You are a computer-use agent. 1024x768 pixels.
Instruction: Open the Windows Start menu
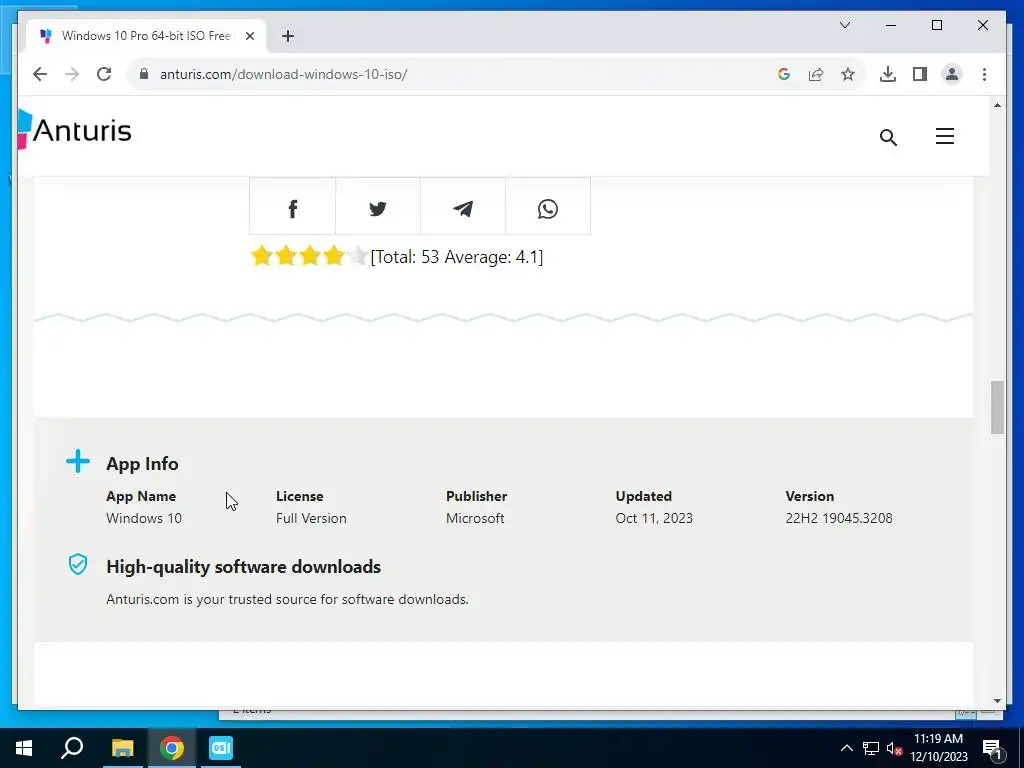tap(24, 748)
